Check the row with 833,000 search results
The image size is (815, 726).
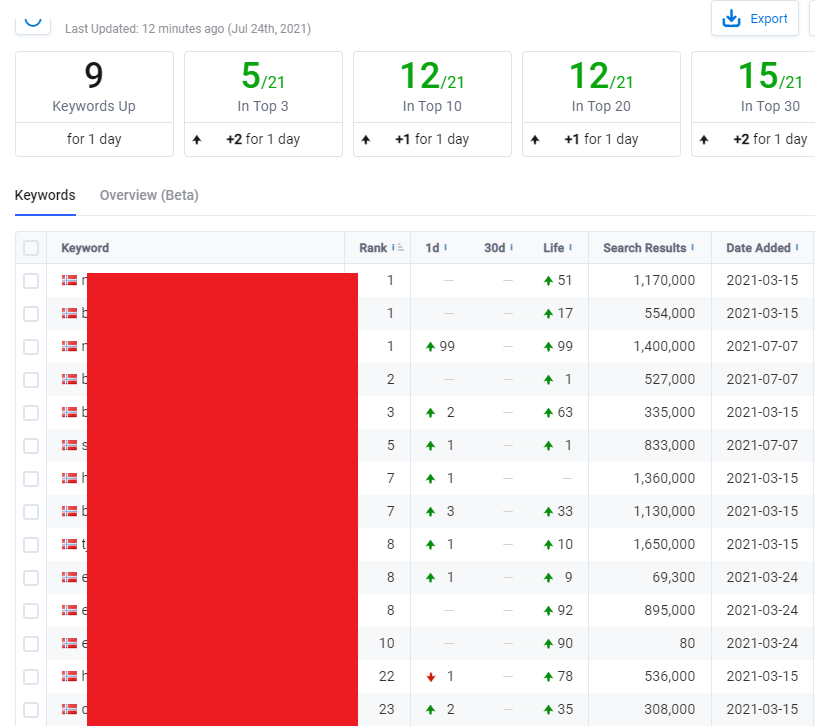[31, 445]
